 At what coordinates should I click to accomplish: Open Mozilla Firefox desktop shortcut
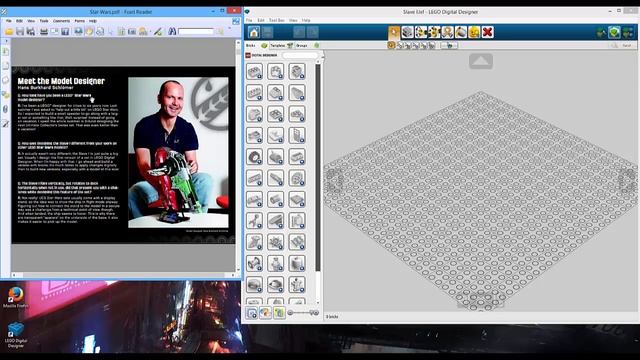(16, 298)
